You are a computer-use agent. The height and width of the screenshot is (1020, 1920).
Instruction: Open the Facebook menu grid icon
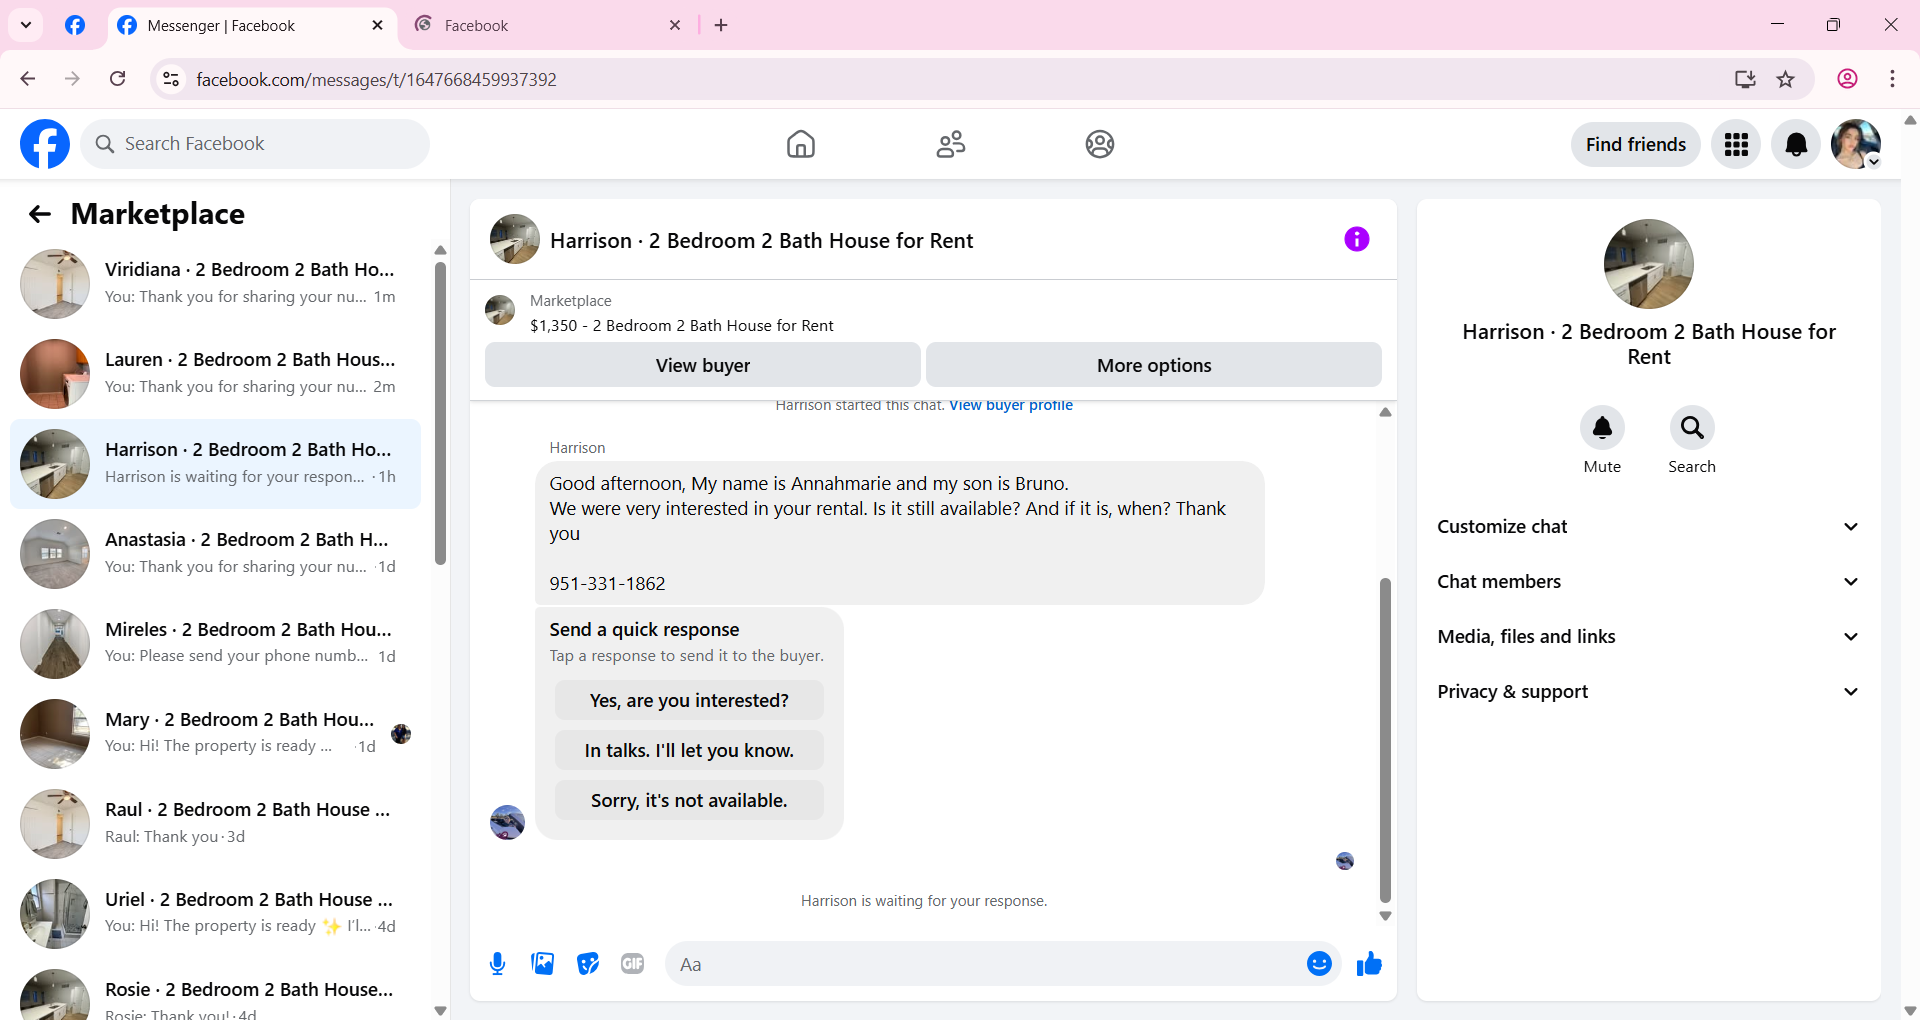(1736, 145)
